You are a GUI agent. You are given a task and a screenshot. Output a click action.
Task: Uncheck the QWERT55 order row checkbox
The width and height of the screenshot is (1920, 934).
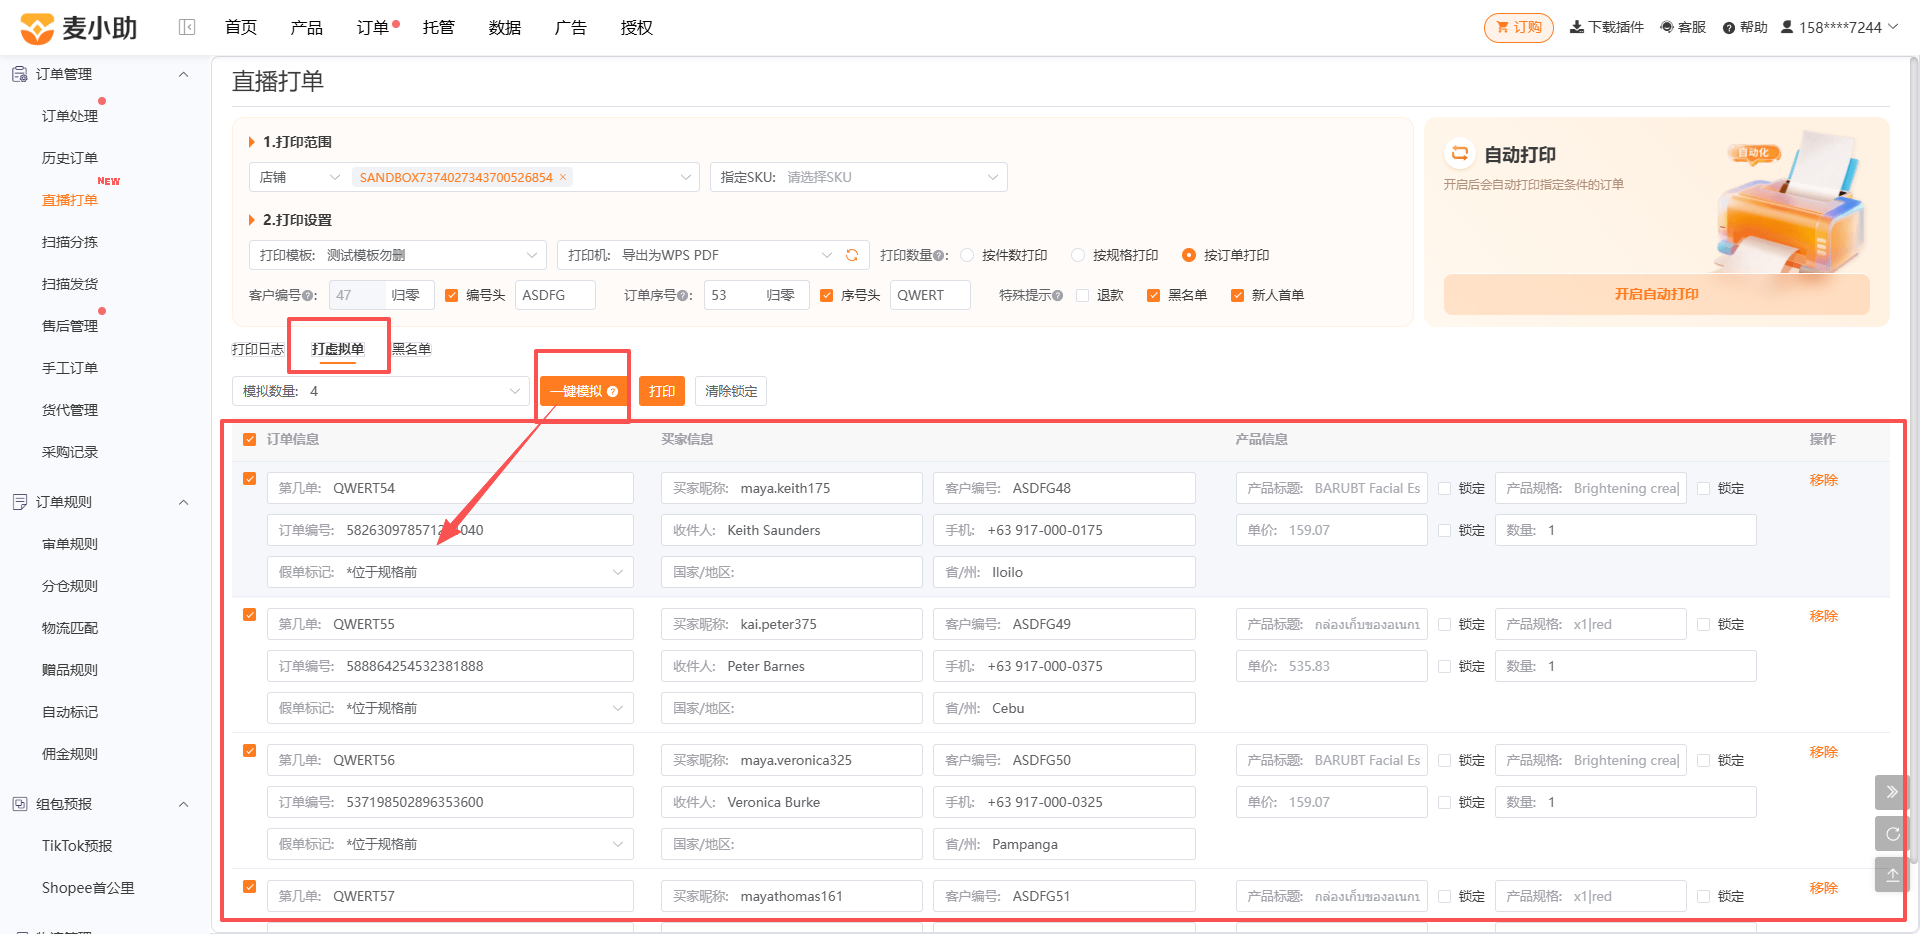(250, 615)
